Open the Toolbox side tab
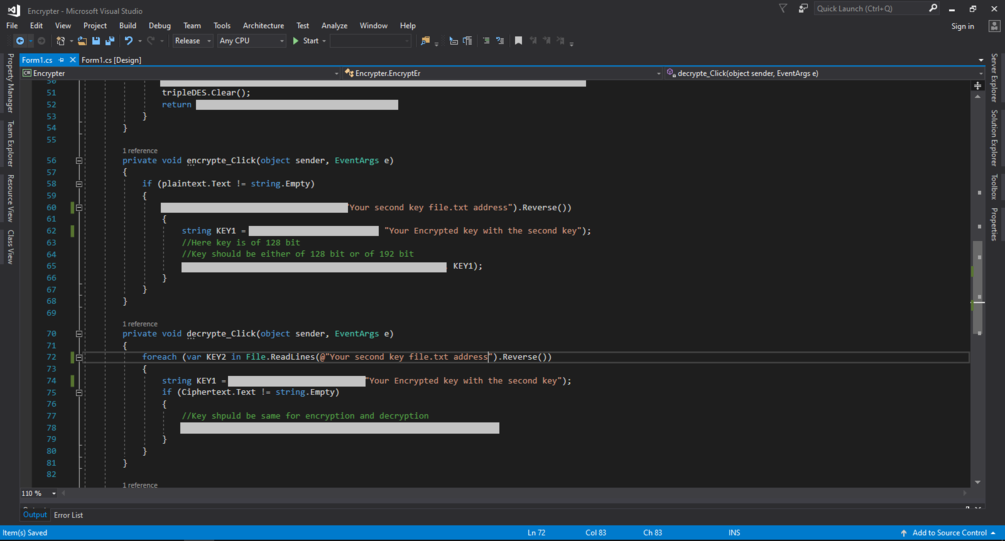 click(x=994, y=187)
